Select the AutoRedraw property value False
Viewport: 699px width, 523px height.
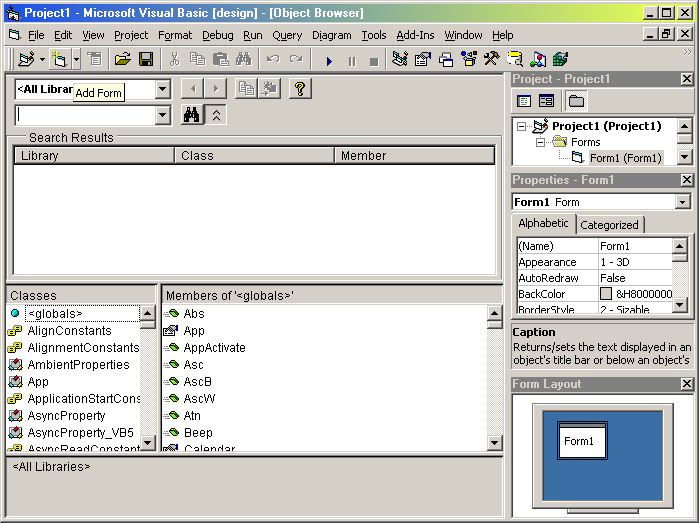pos(635,278)
